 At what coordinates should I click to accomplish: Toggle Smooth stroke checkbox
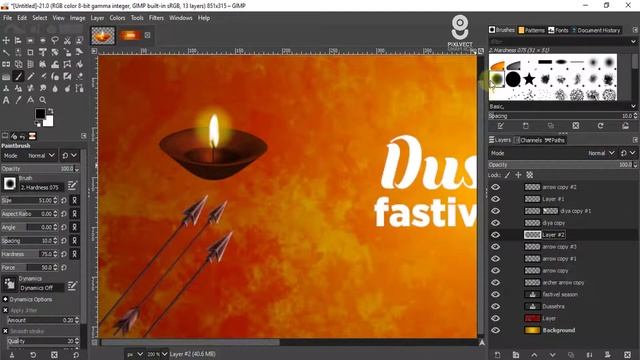click(6, 331)
